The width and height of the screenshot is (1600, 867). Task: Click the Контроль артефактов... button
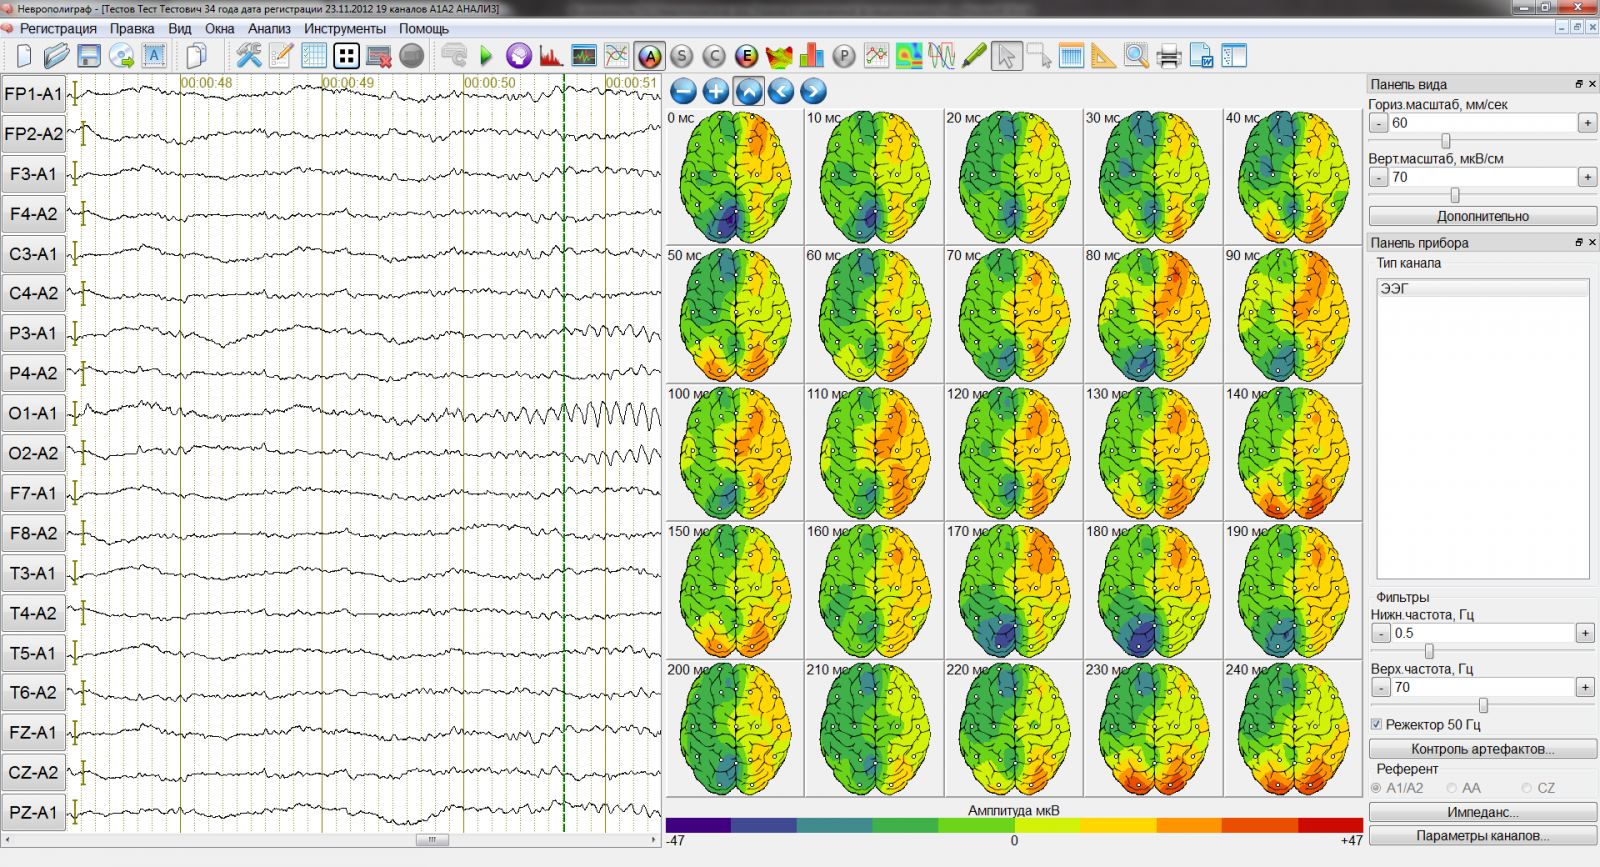pyautogui.click(x=1482, y=749)
